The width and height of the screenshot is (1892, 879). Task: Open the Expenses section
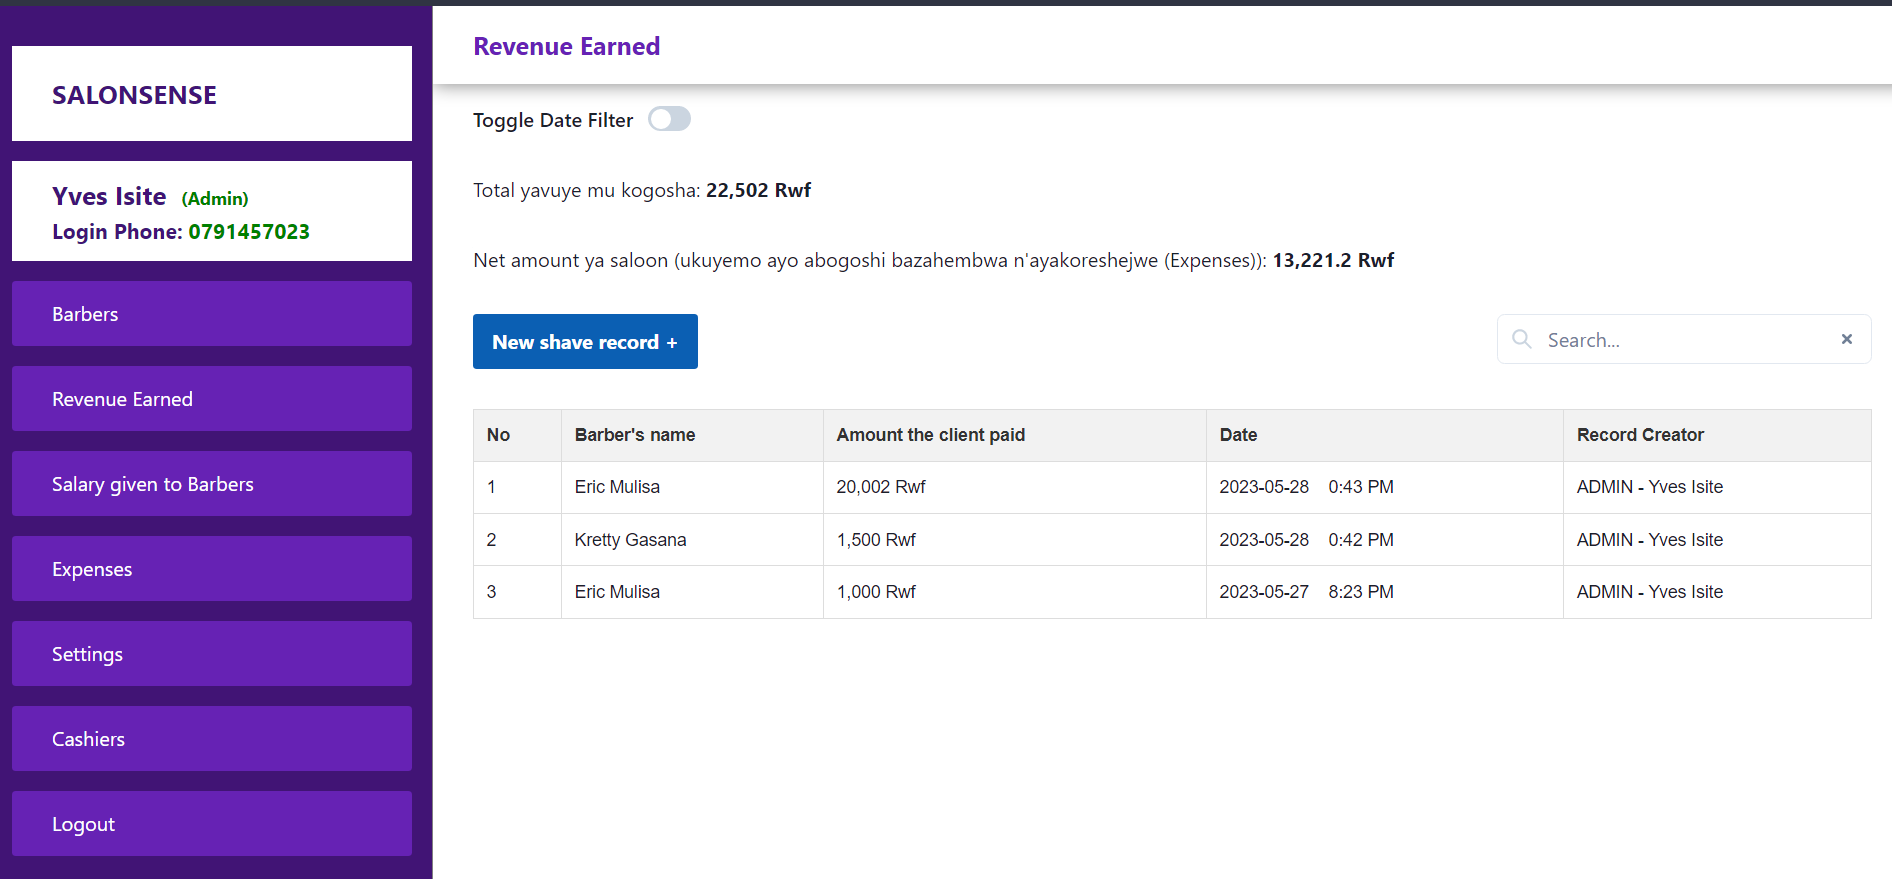[x=212, y=569]
